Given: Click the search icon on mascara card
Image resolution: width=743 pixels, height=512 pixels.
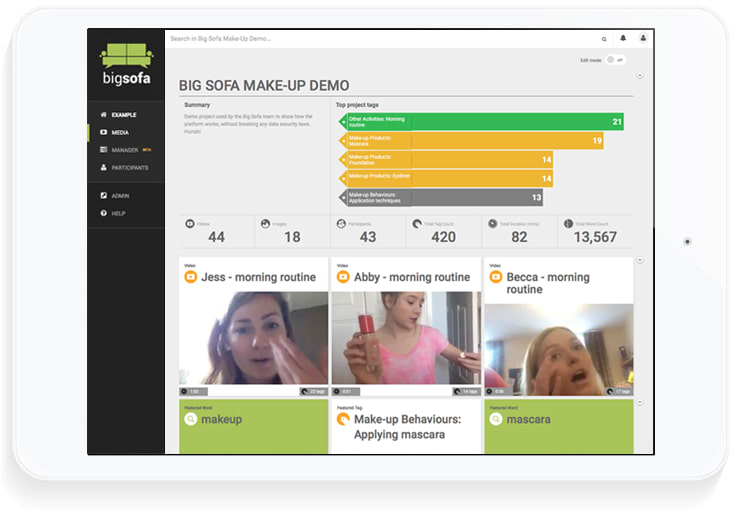Looking at the screenshot, I should coord(496,419).
